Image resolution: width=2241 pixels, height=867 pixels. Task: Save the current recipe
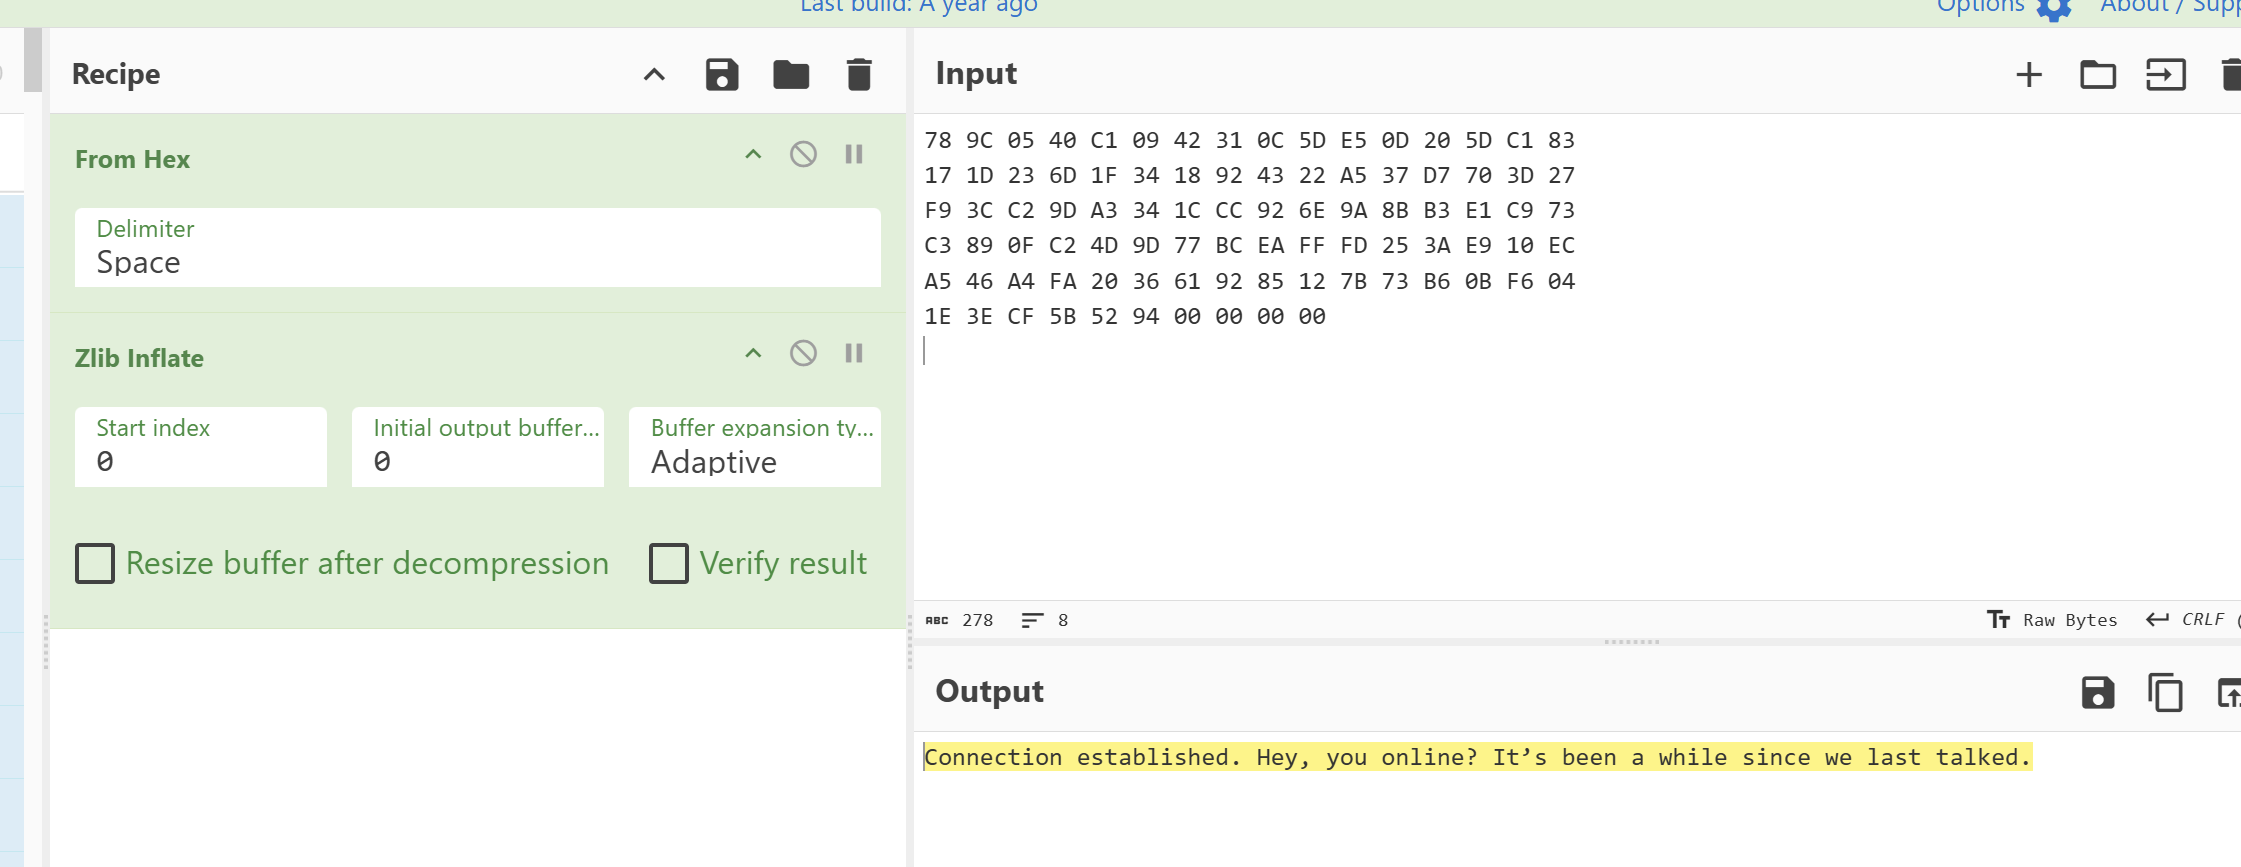pos(721,75)
